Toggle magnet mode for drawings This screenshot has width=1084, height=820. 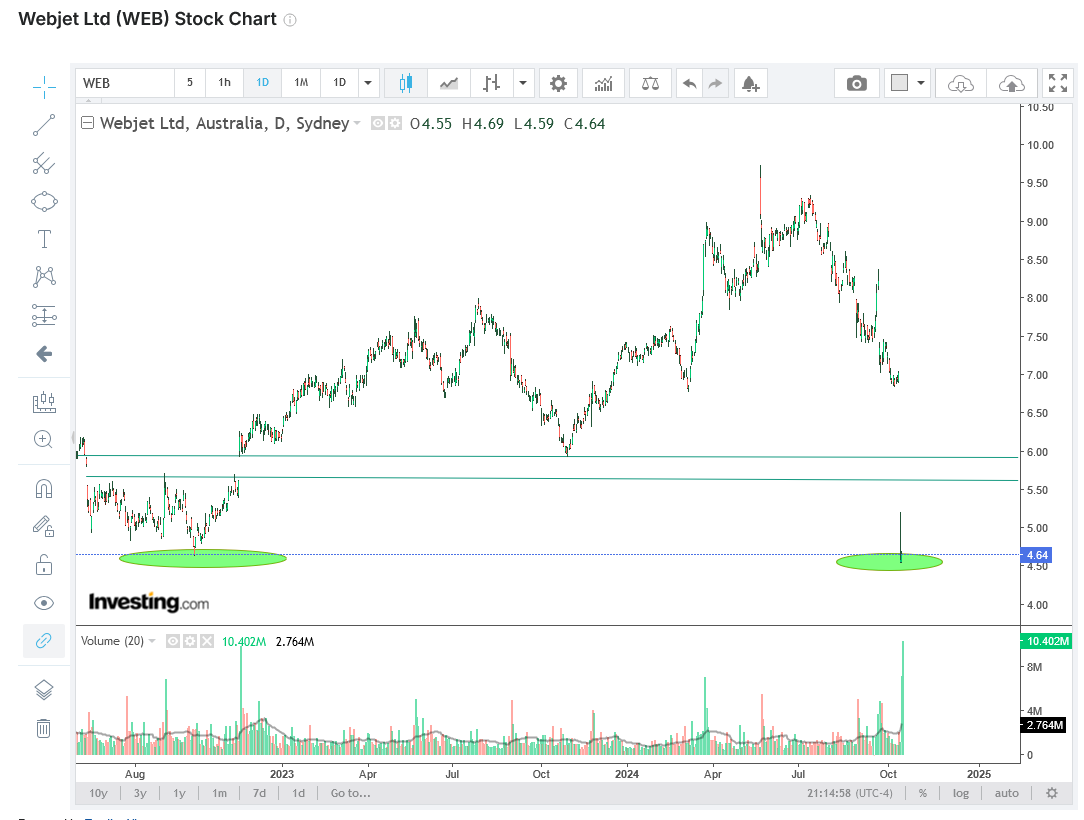point(44,489)
